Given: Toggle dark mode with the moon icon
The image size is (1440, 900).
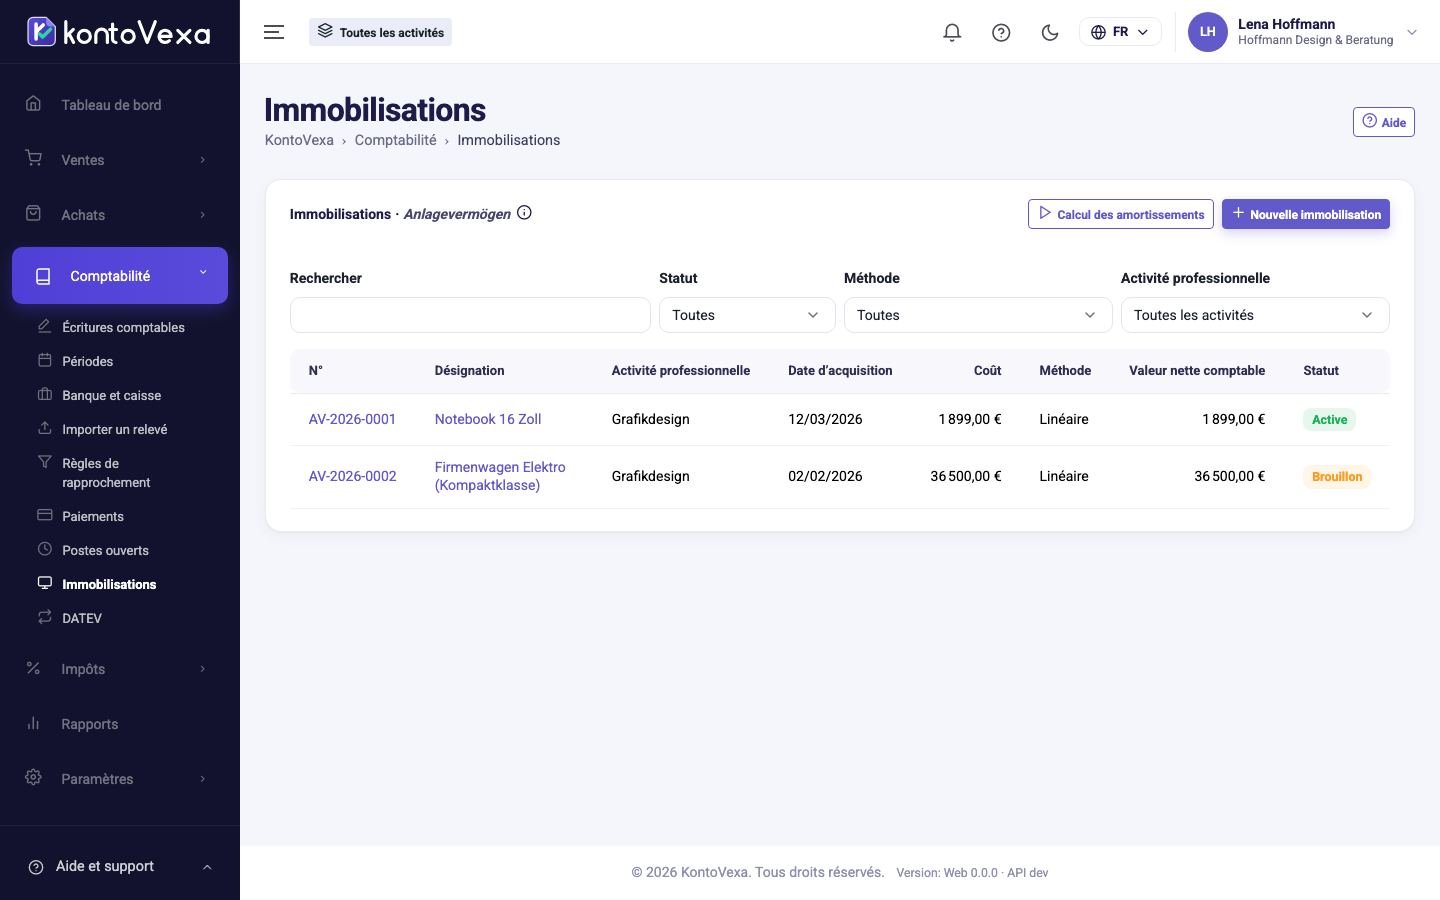Looking at the screenshot, I should 1050,32.
